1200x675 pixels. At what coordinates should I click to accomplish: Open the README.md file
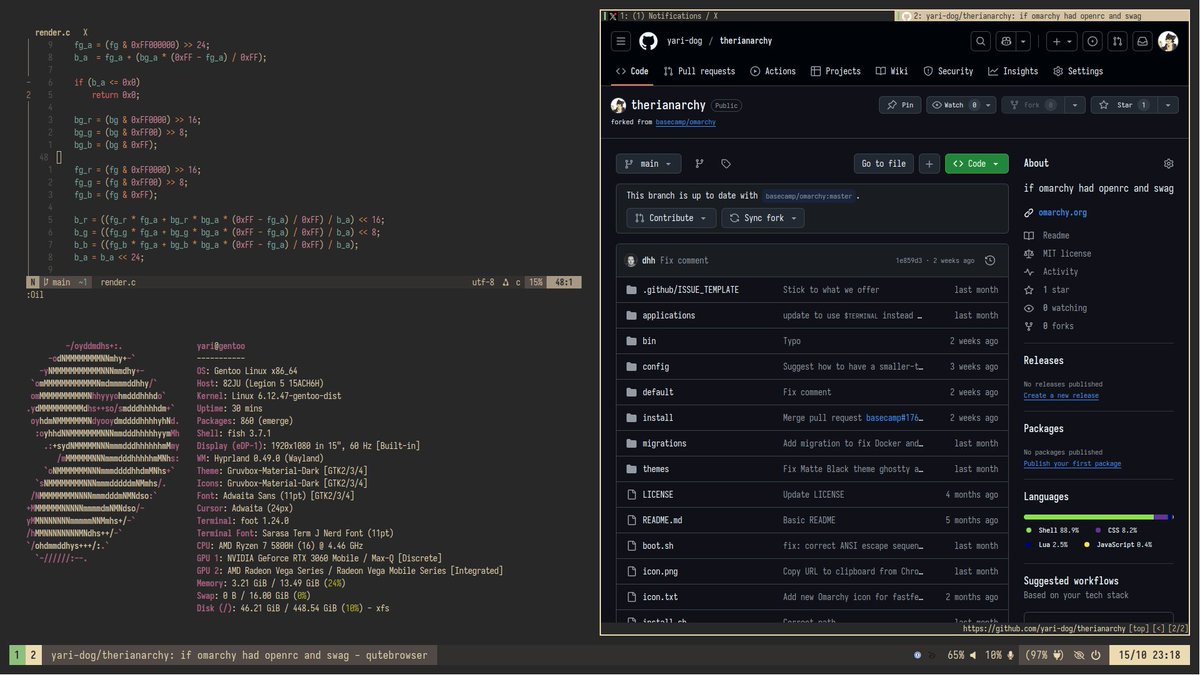662,520
